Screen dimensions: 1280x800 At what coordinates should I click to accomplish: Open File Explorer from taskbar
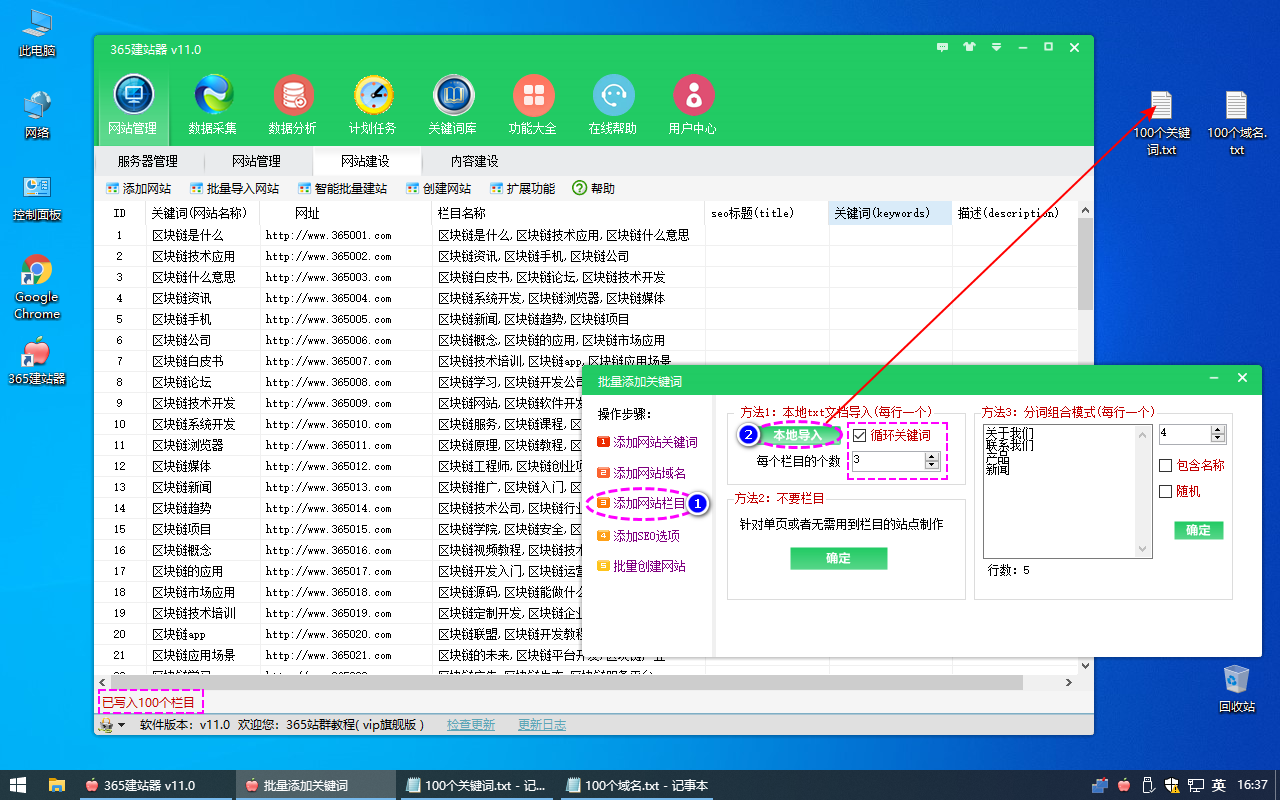(56, 785)
